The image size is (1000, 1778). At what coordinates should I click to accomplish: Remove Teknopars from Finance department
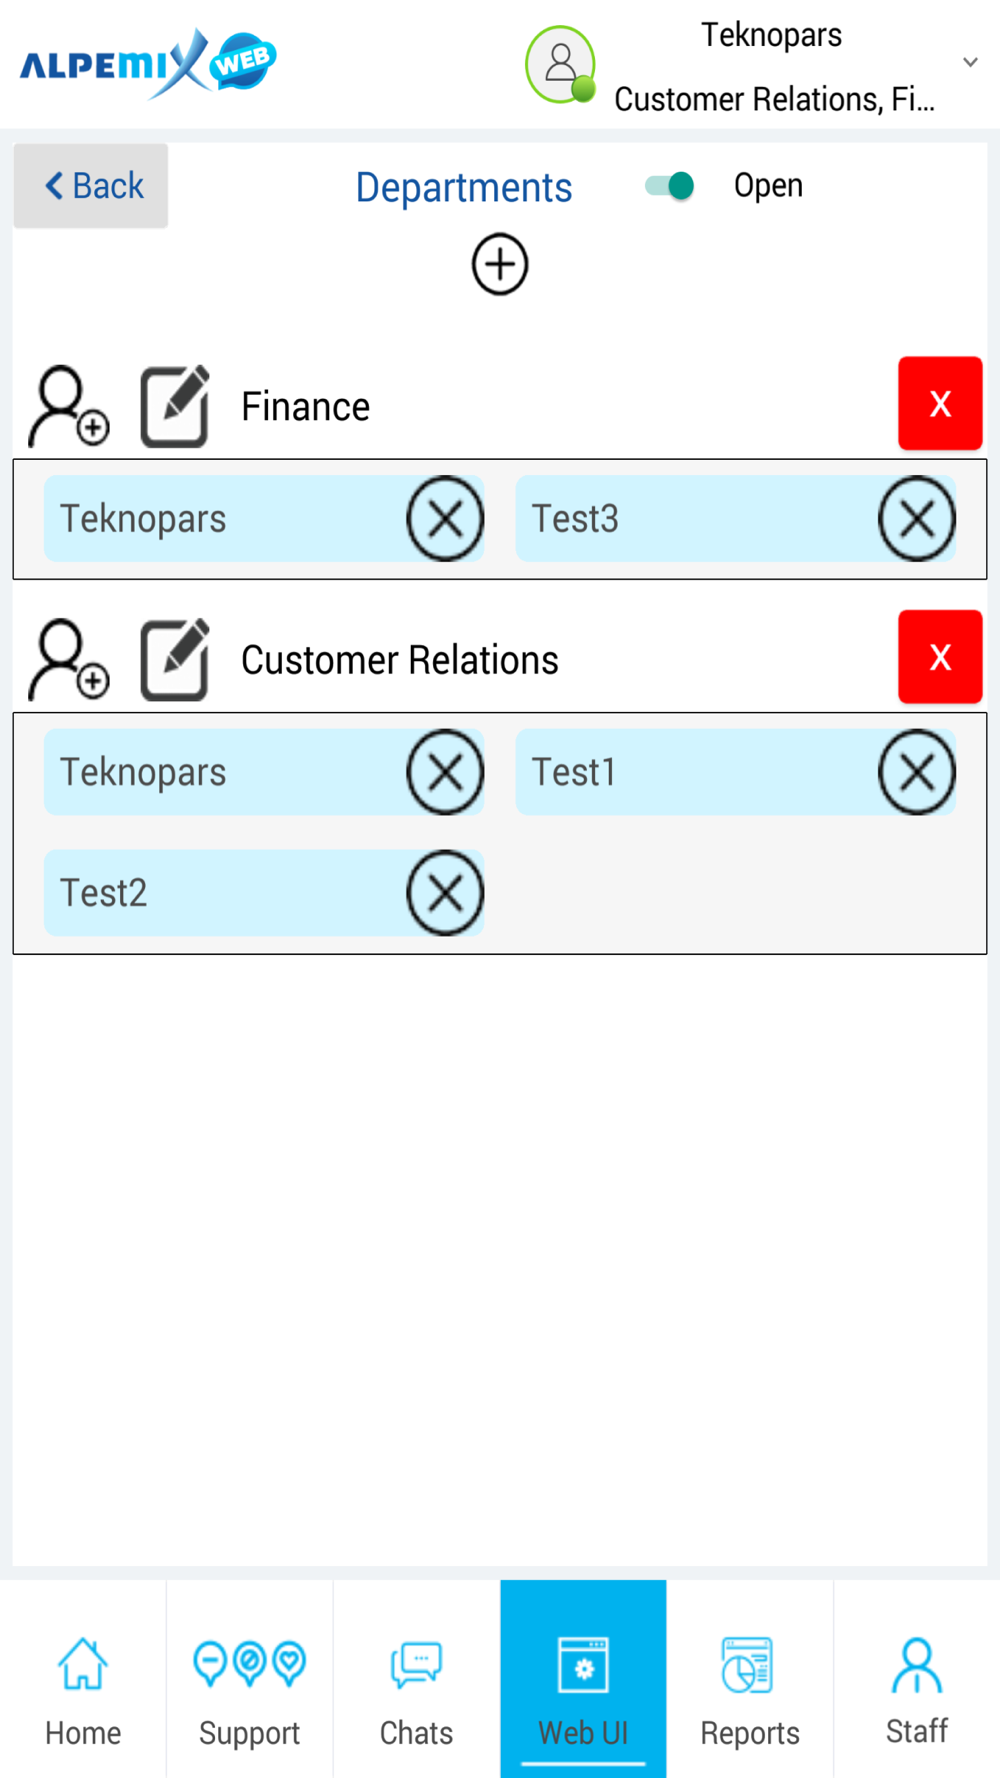445,519
